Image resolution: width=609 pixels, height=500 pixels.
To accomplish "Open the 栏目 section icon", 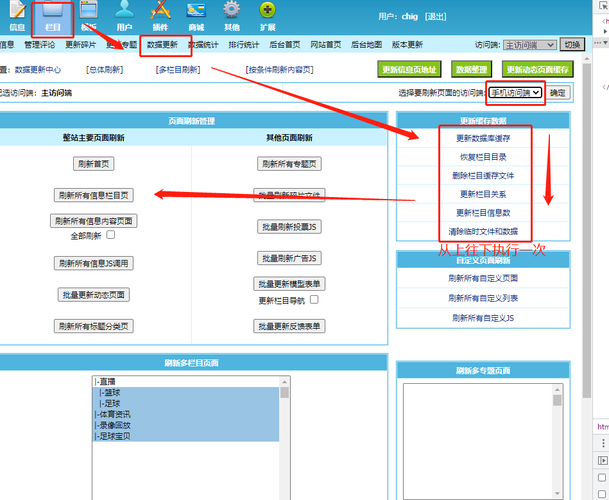I will pyautogui.click(x=52, y=16).
